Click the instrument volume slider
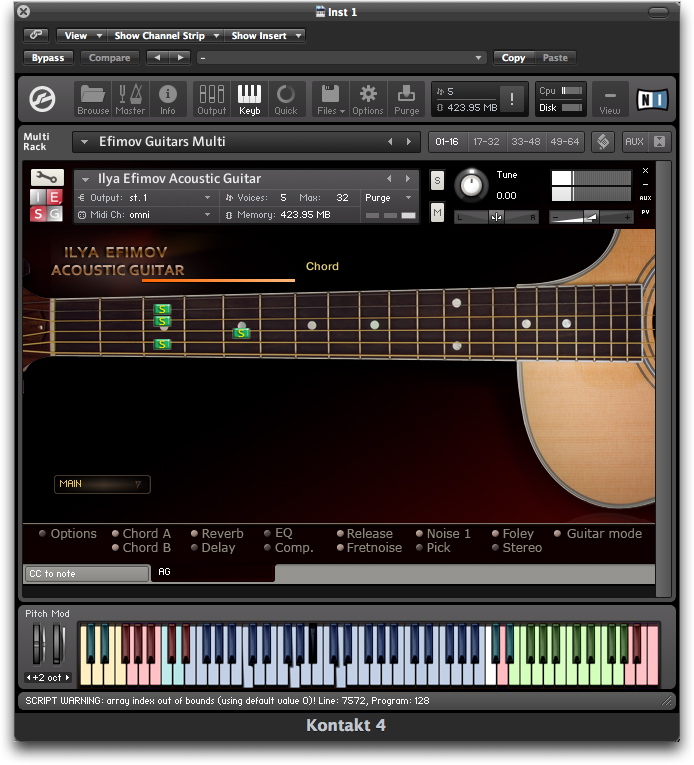Image resolution: width=694 pixels, height=765 pixels. coord(591,217)
